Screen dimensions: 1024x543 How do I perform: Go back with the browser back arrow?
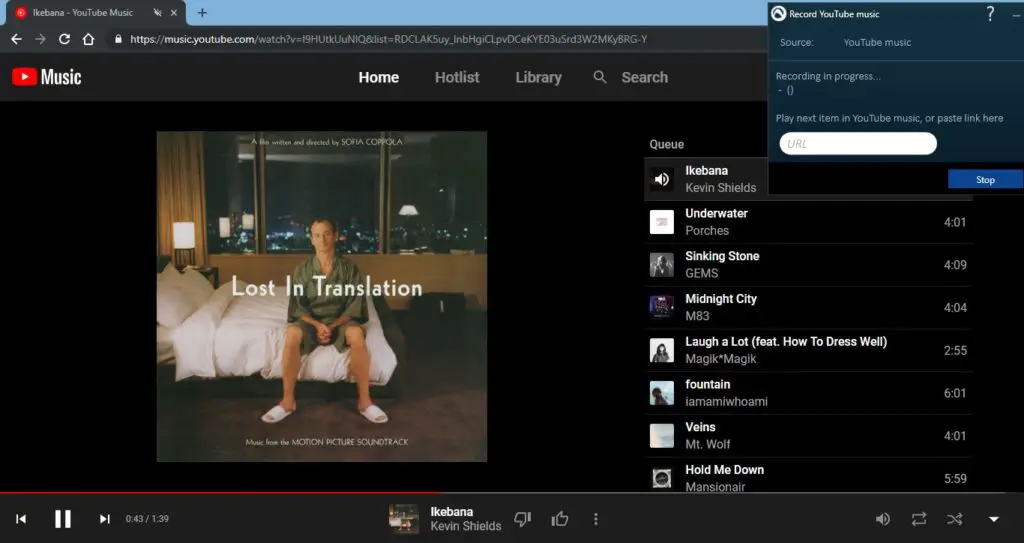point(16,39)
